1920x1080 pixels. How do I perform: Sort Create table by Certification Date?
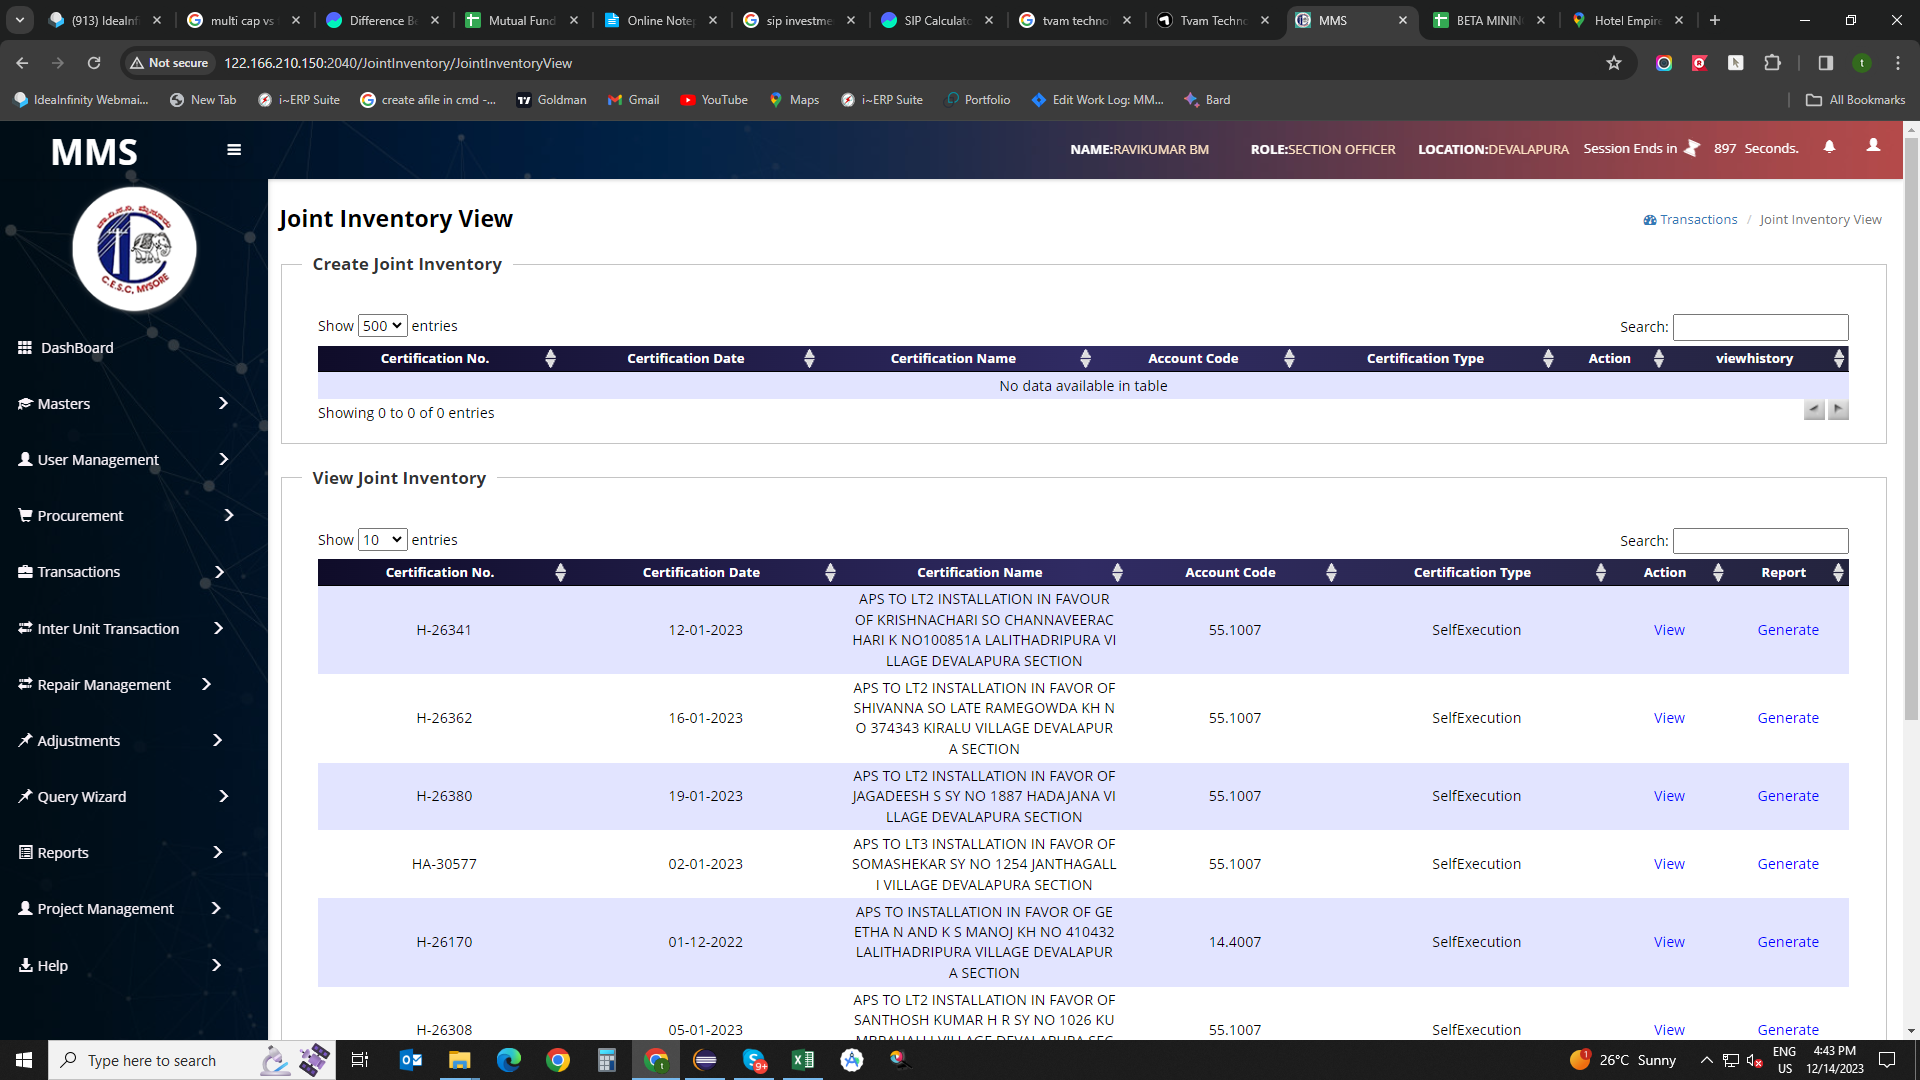pyautogui.click(x=691, y=359)
